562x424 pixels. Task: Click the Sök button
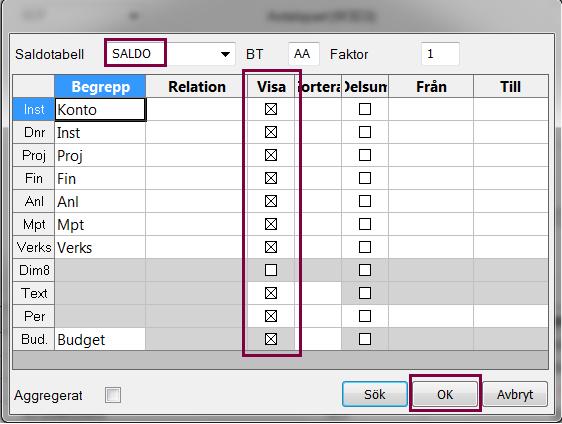375,394
